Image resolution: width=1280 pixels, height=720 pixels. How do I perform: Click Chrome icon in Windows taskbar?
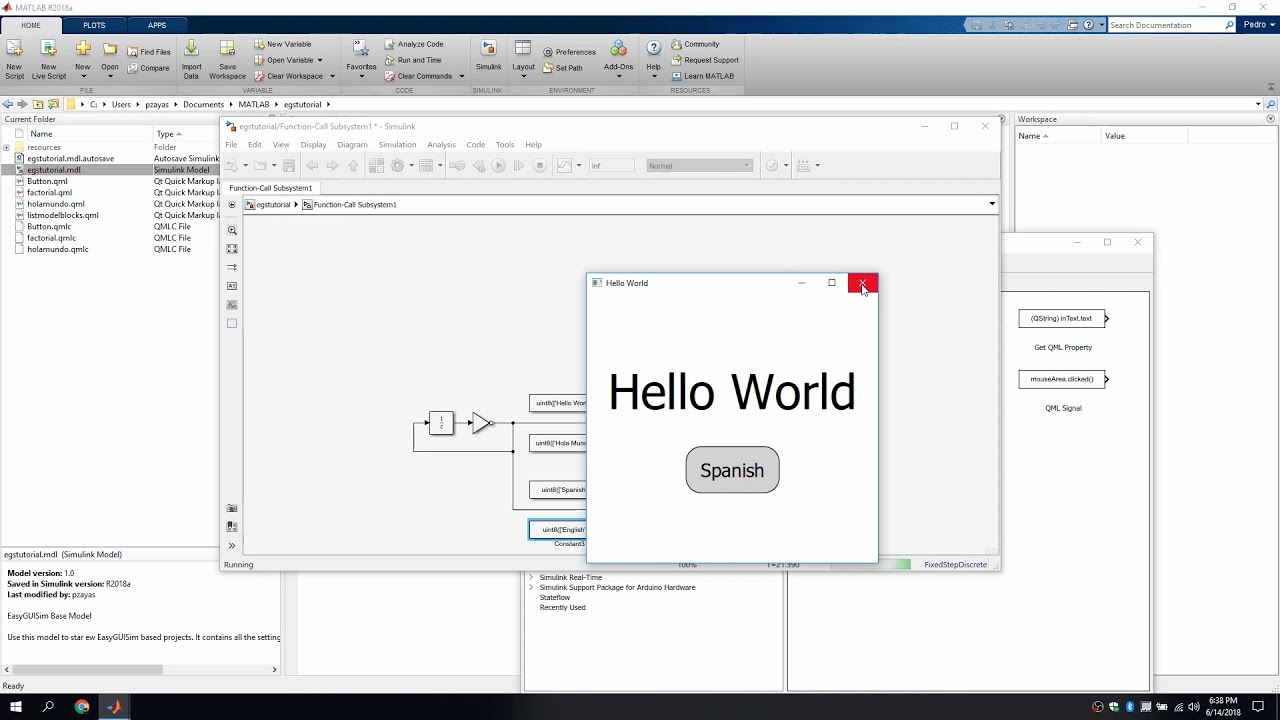click(82, 707)
